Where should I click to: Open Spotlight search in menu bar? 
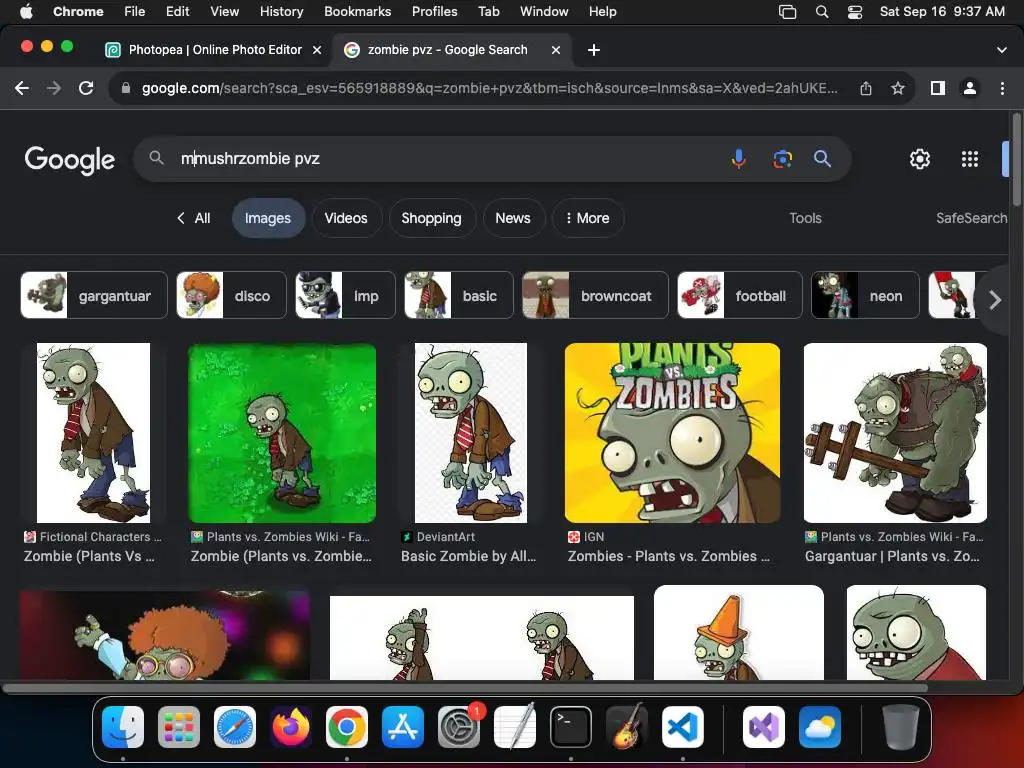(x=822, y=12)
